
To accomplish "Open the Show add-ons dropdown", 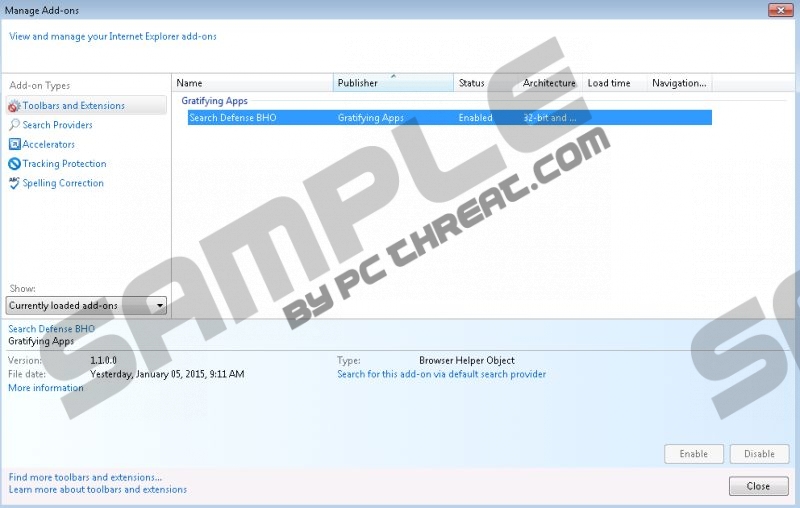I will (x=86, y=306).
